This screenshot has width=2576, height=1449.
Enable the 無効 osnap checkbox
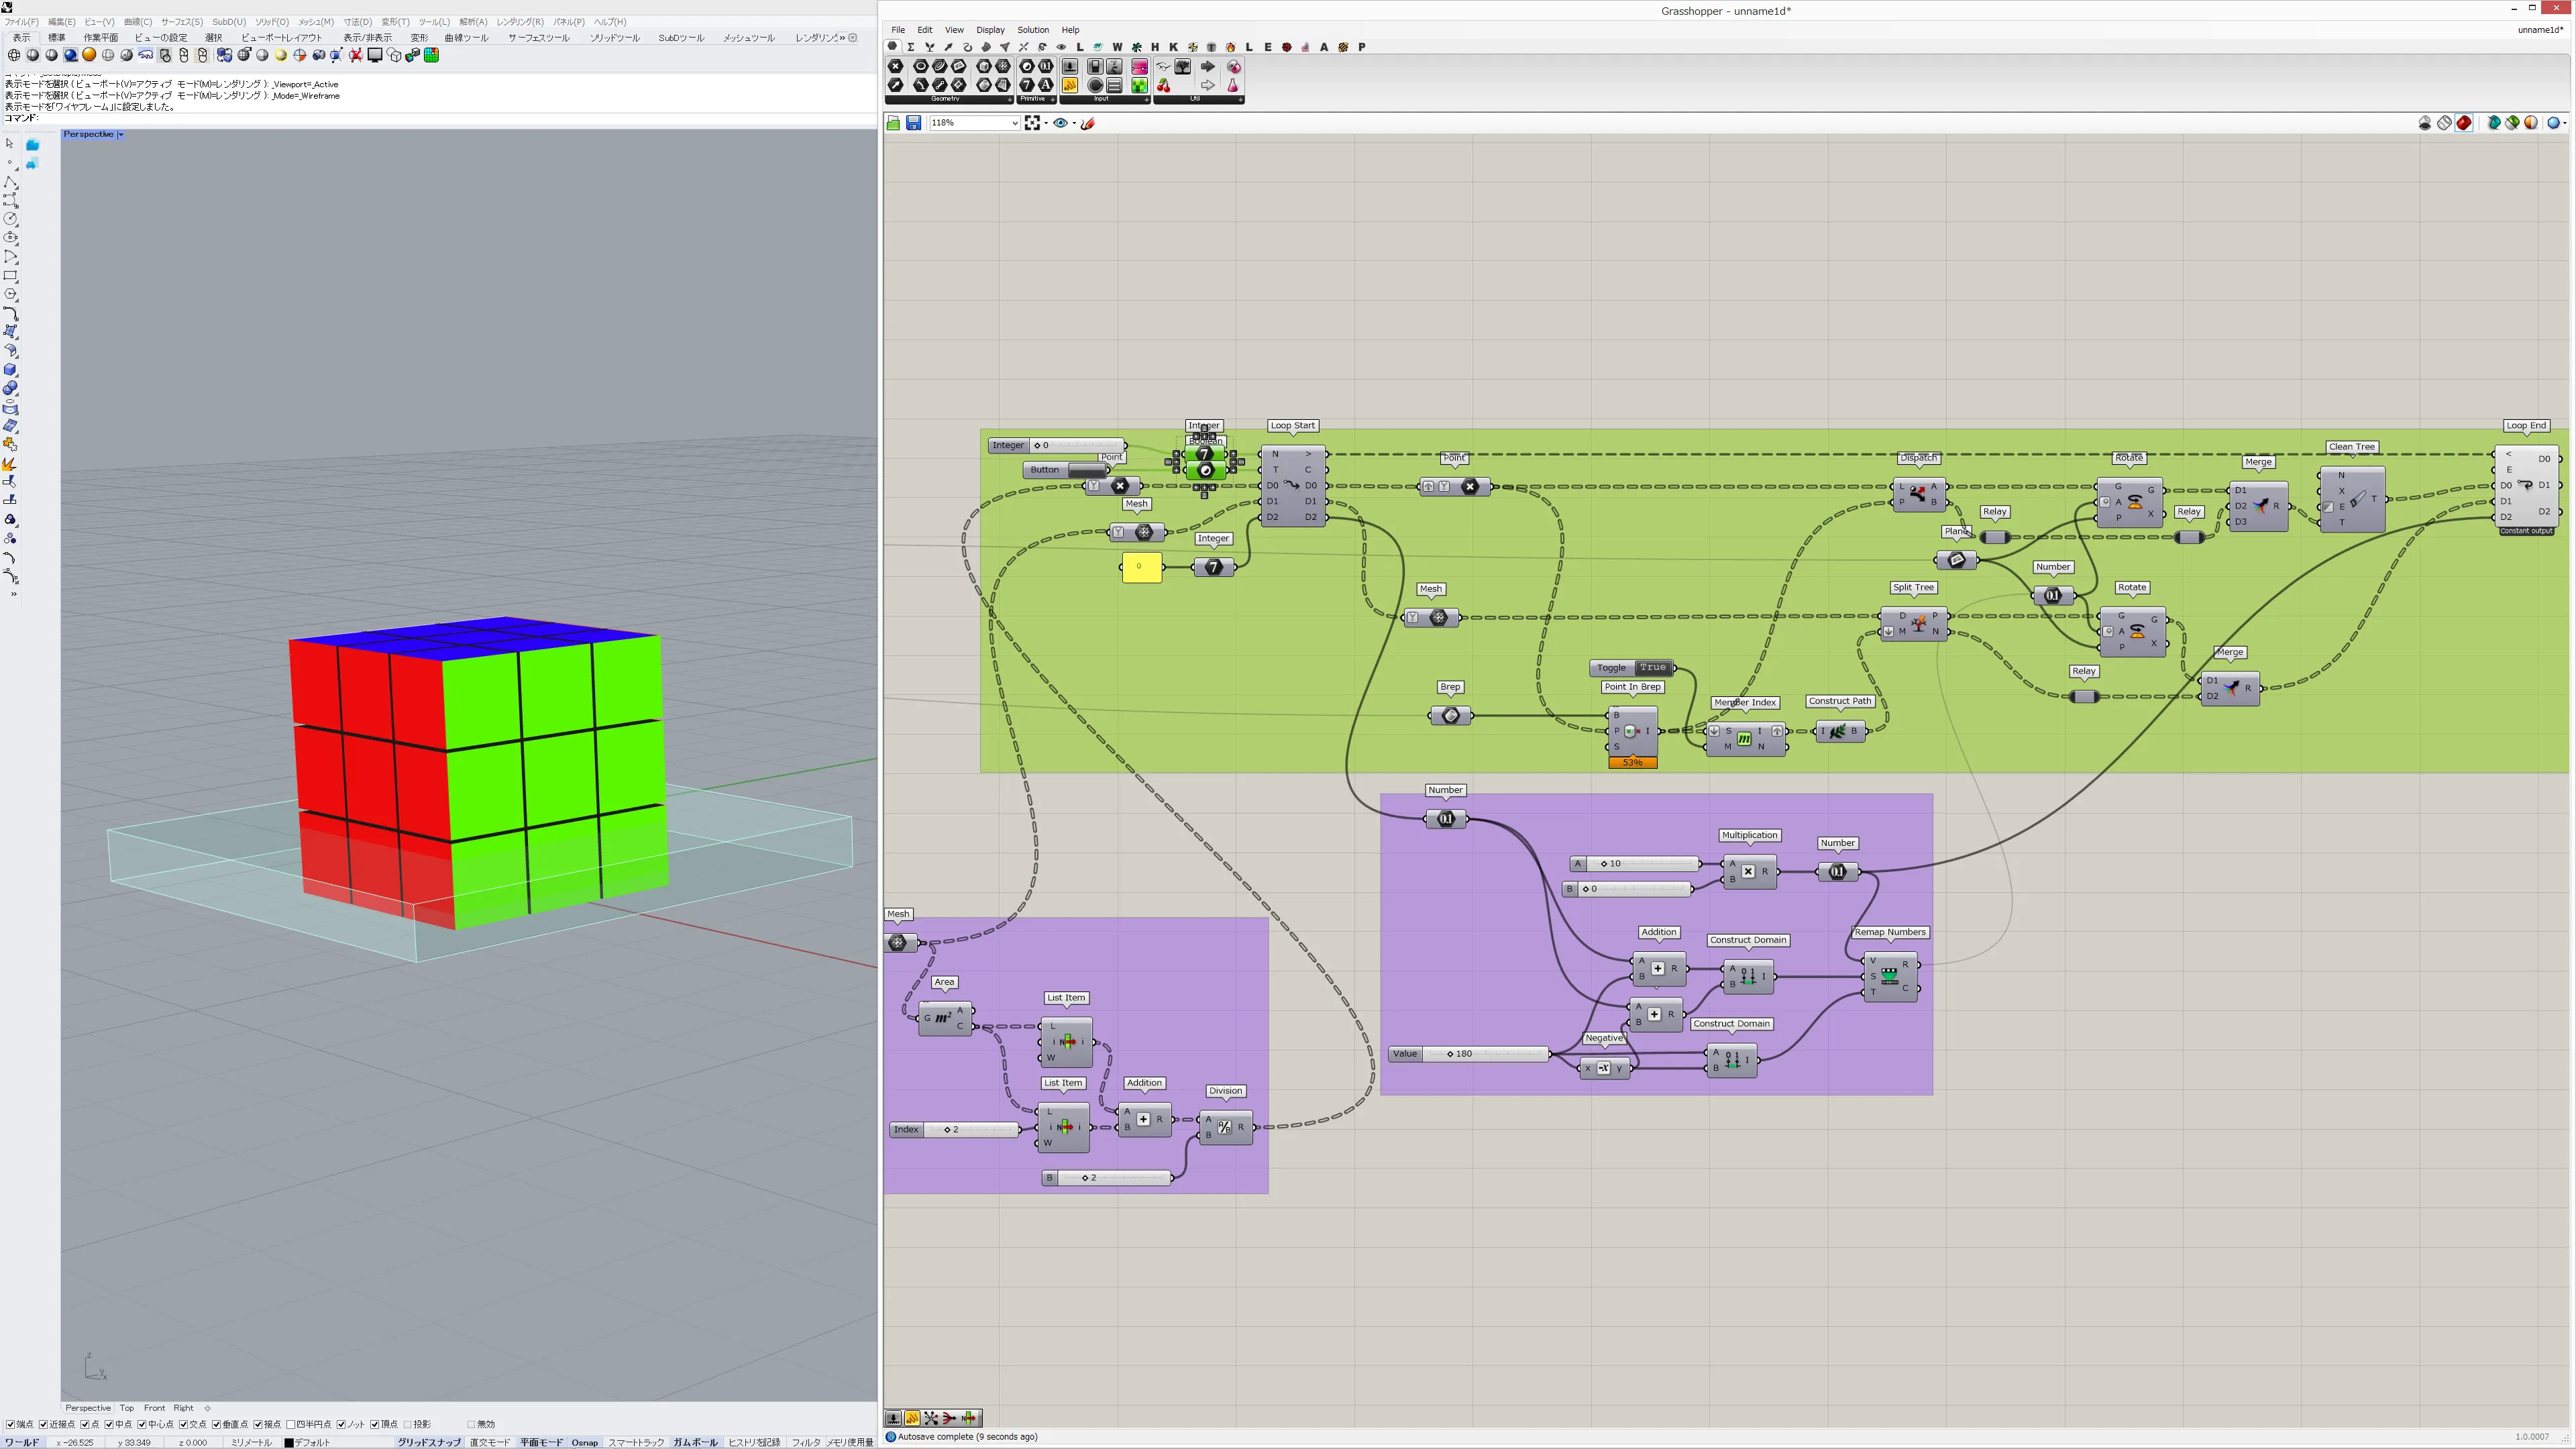coord(471,1424)
